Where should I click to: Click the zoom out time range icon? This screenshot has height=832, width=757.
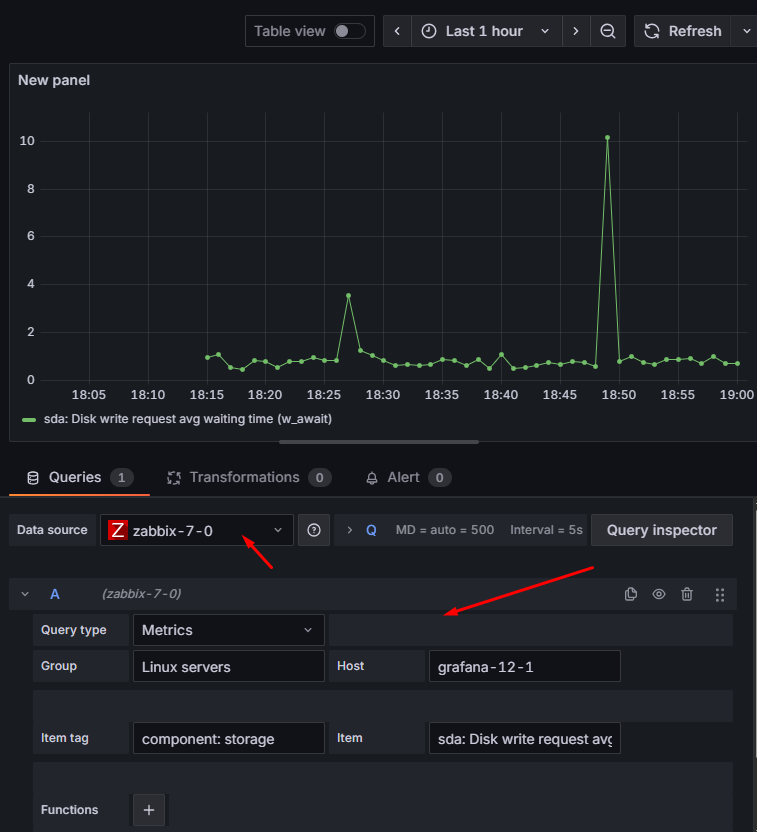(x=607, y=31)
